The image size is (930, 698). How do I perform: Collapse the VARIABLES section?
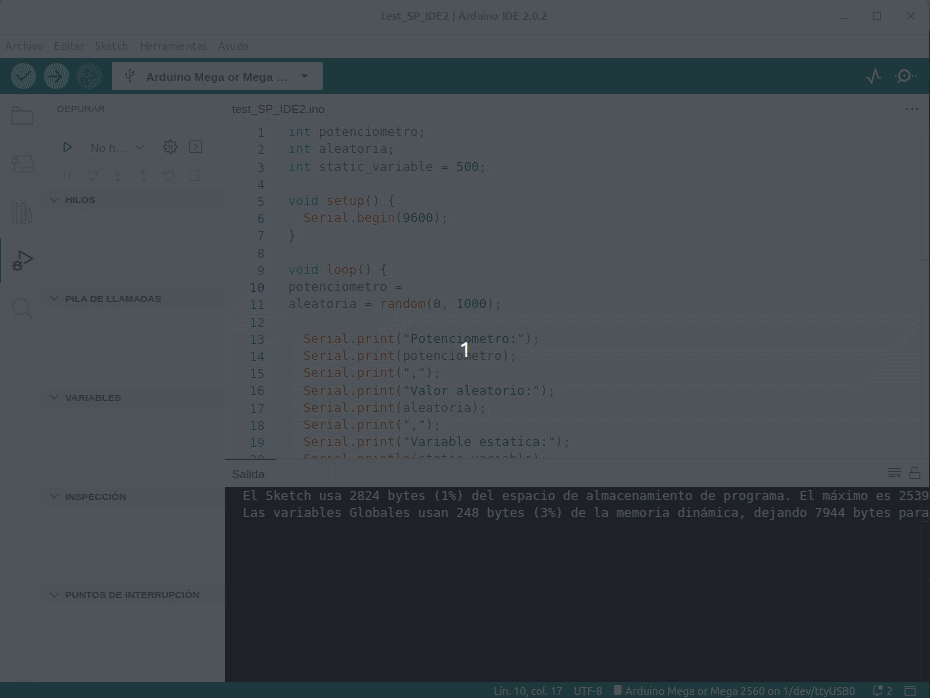click(93, 398)
